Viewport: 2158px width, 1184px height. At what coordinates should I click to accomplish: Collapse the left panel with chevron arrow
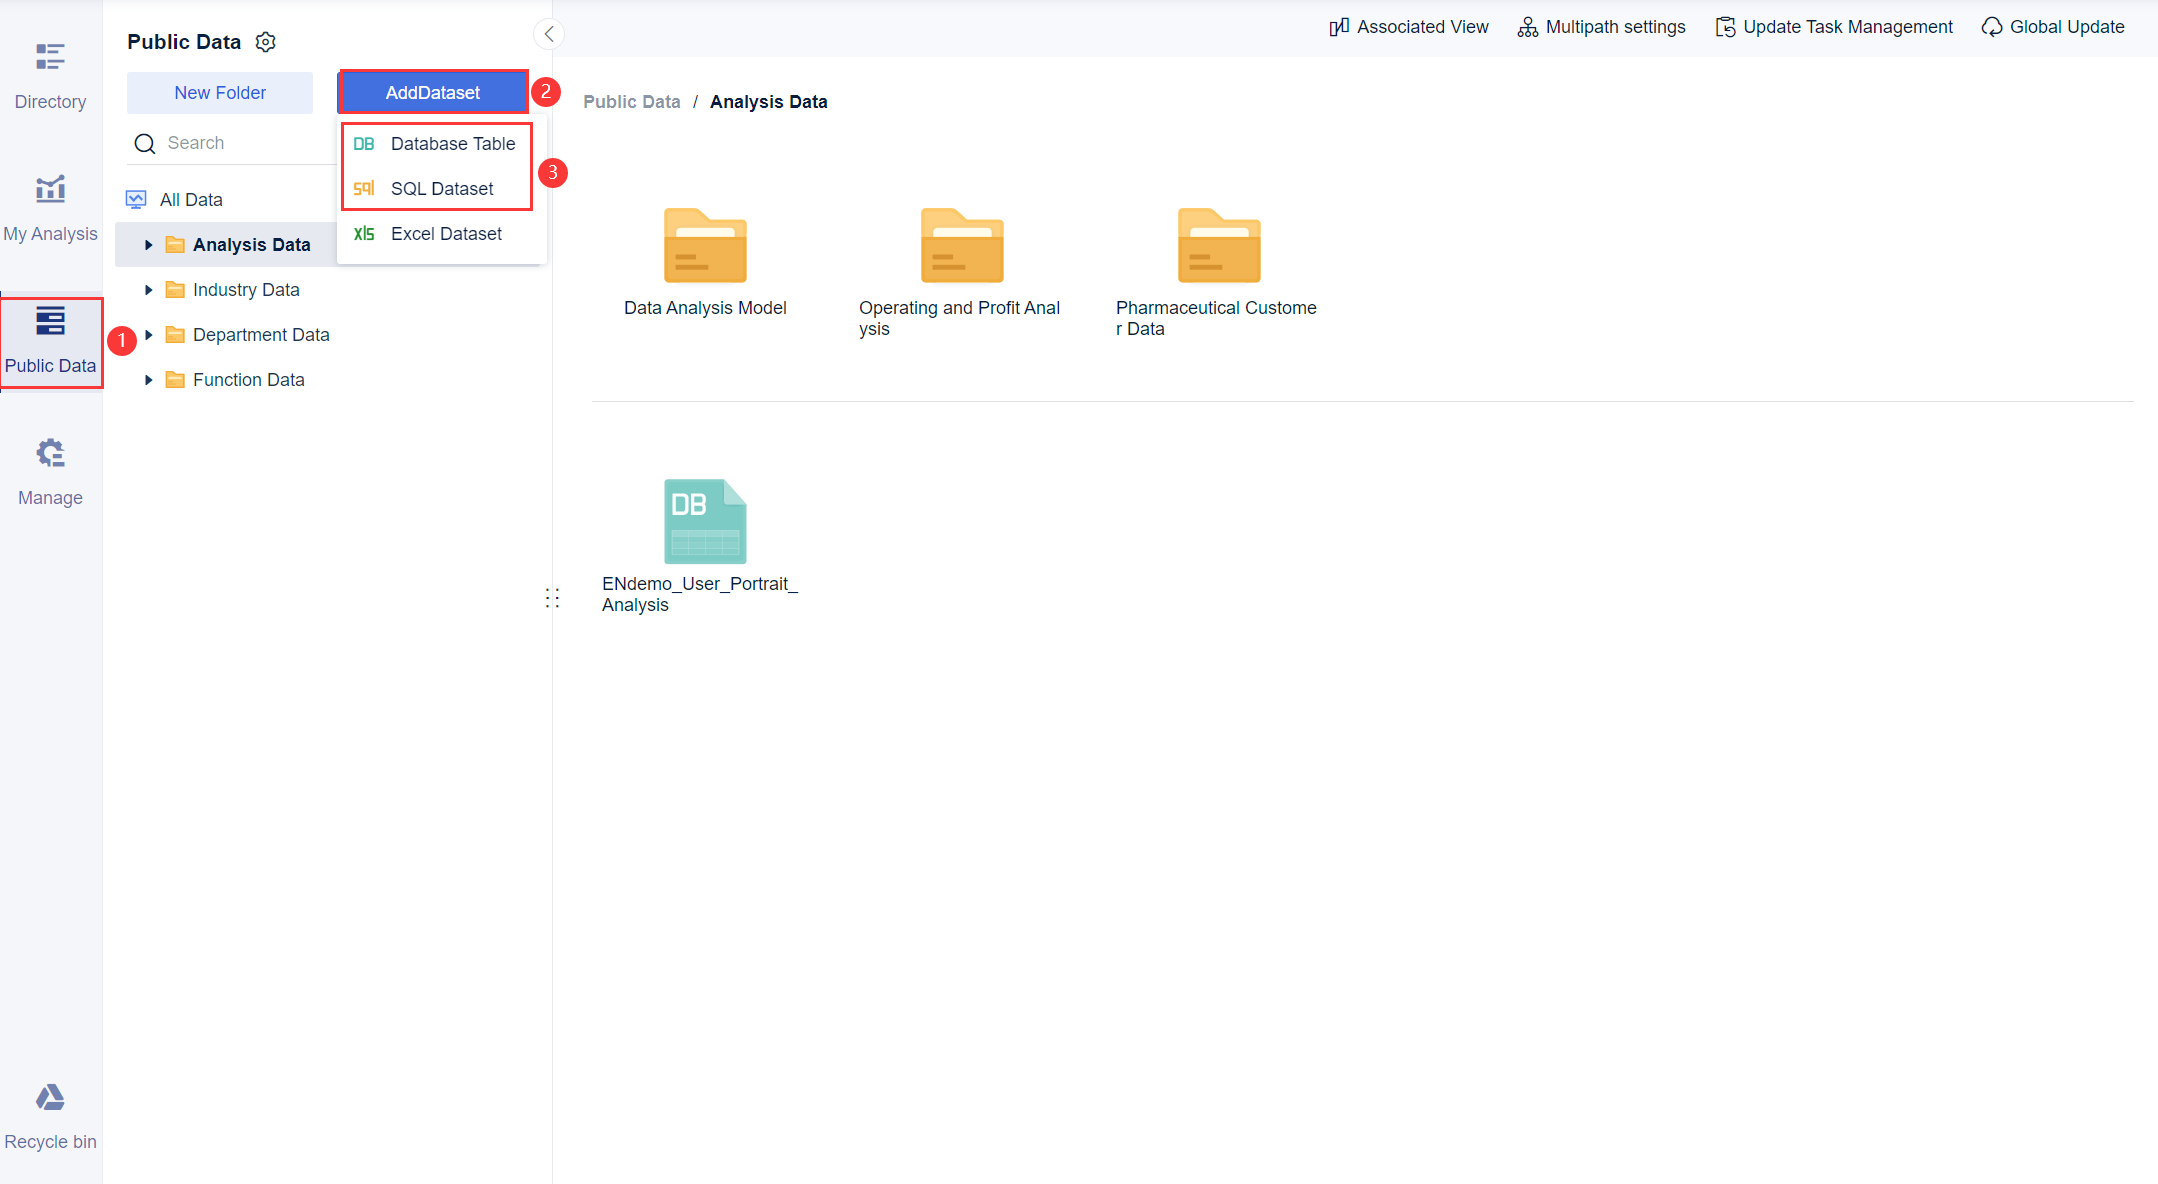pyautogui.click(x=549, y=34)
